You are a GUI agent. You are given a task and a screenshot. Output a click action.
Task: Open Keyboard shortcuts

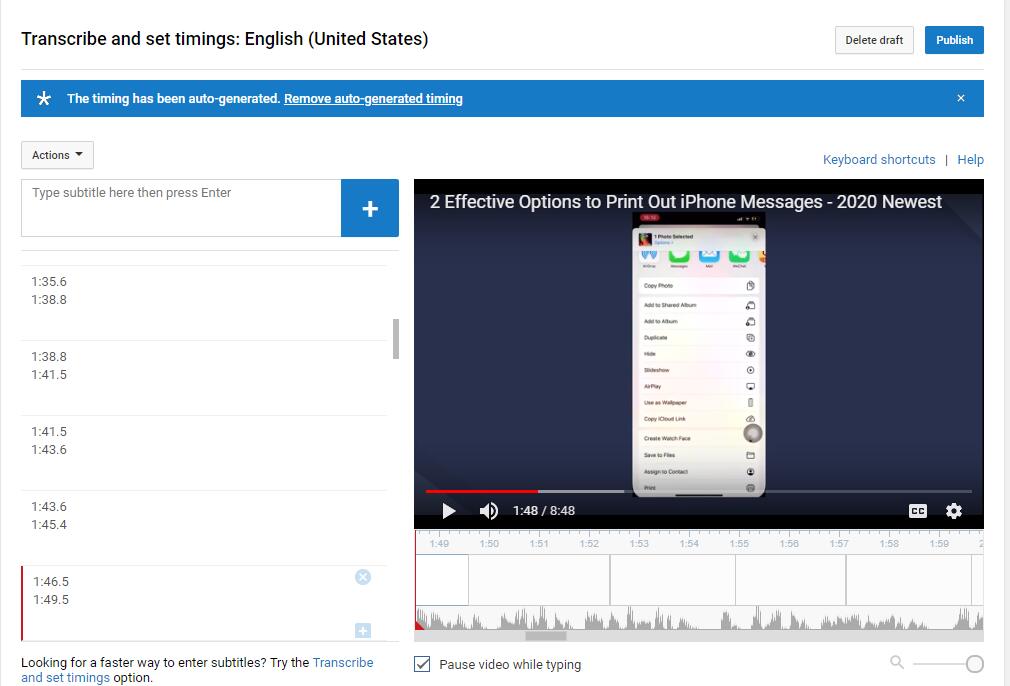pos(879,160)
